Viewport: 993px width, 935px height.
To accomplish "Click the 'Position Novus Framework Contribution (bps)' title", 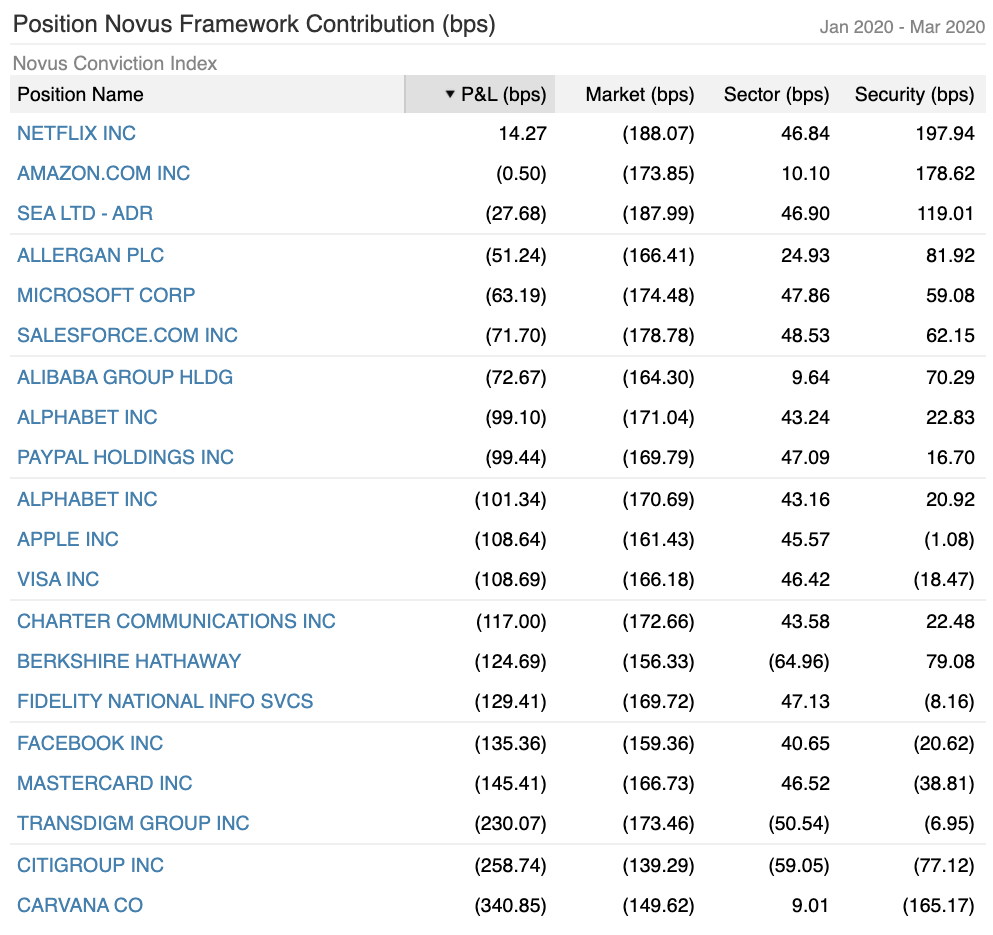I will tap(254, 24).
